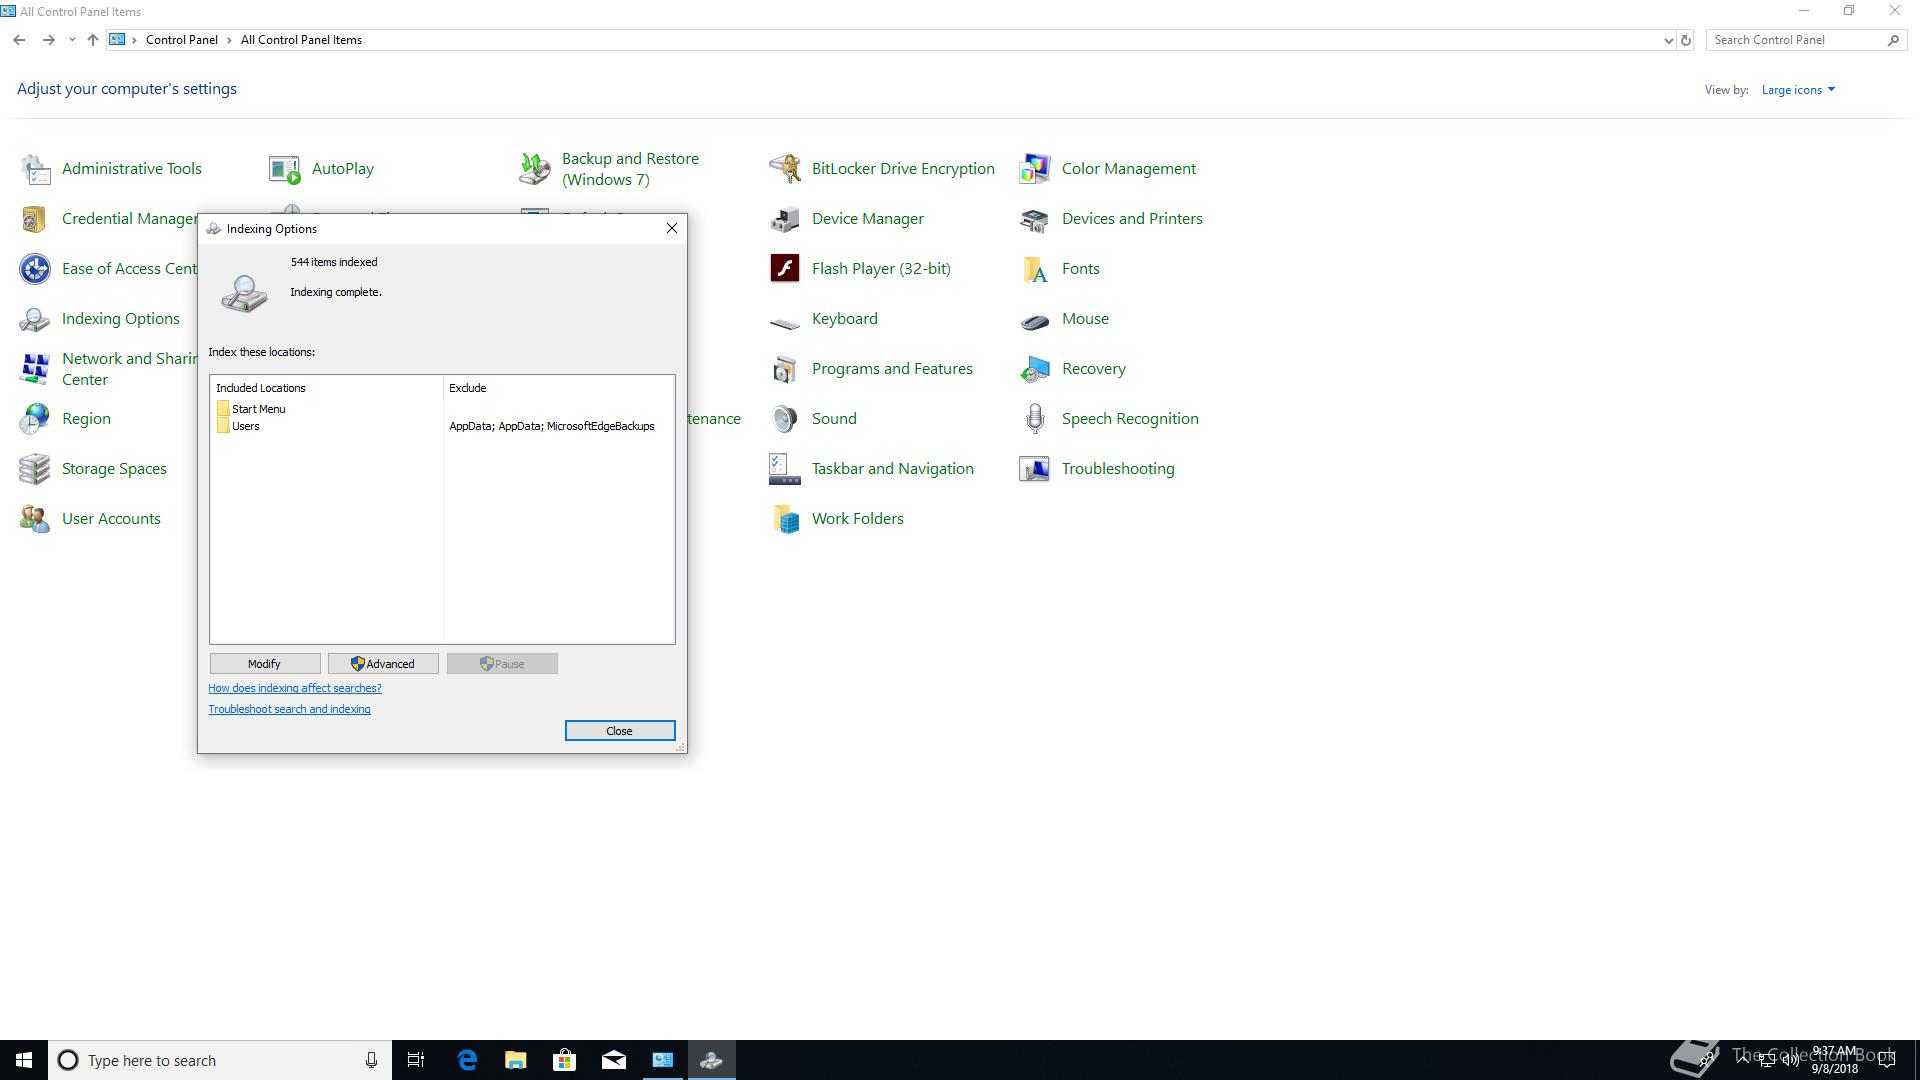Go up one level with up arrow
This screenshot has width=1920, height=1080.
(x=92, y=40)
